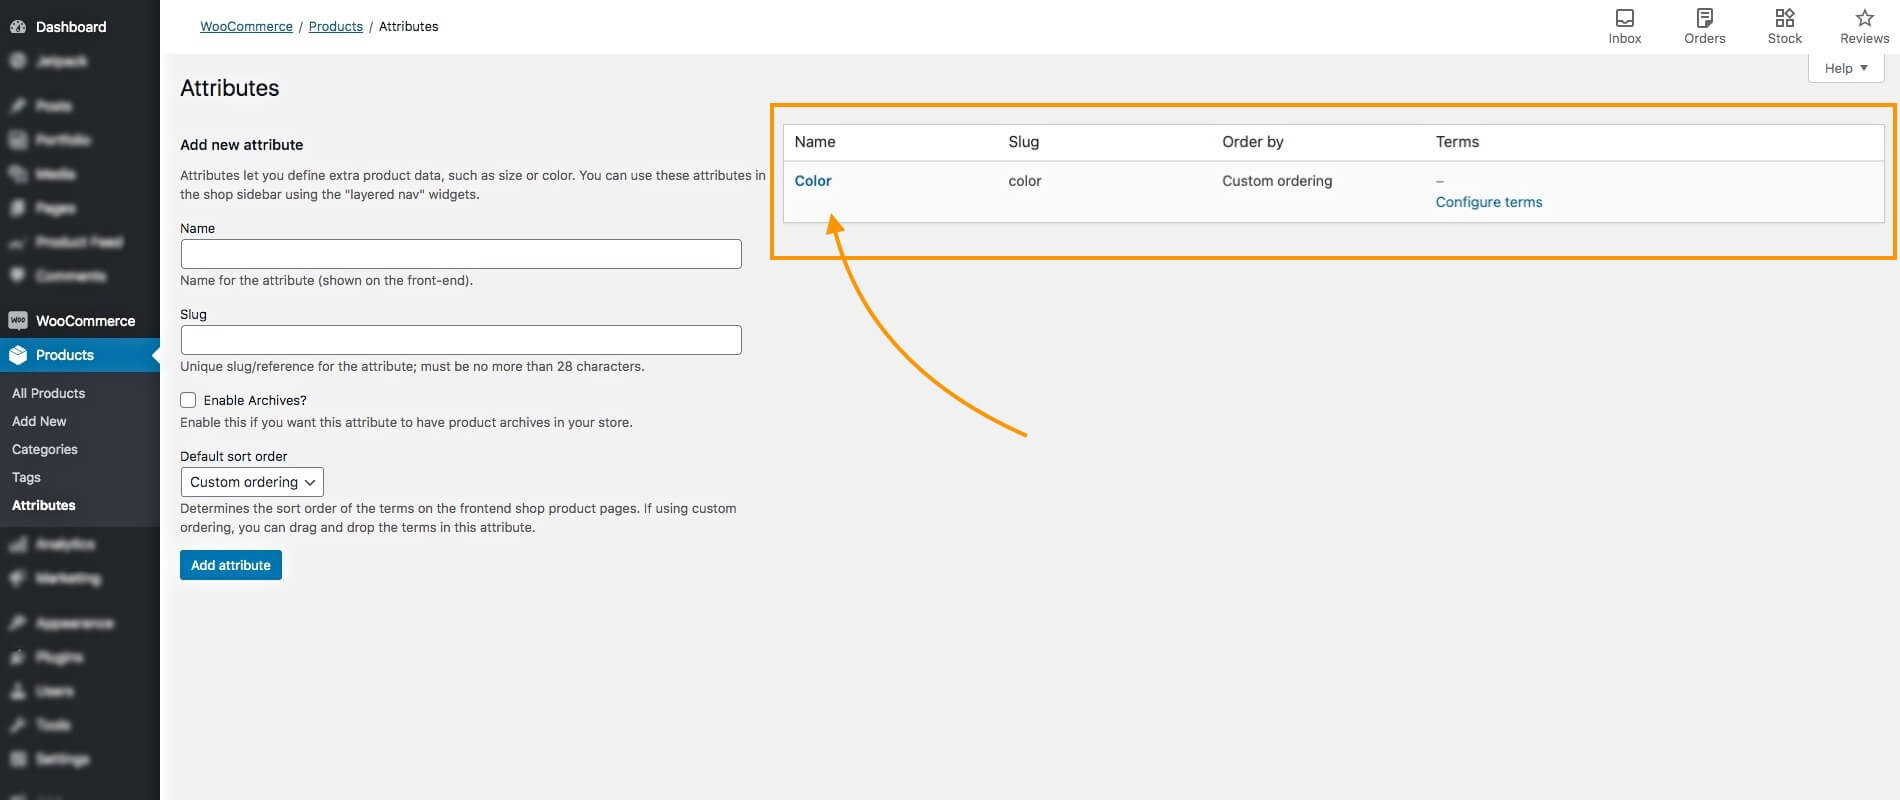Go to Categories submenu item
Image resolution: width=1900 pixels, height=800 pixels.
click(44, 449)
